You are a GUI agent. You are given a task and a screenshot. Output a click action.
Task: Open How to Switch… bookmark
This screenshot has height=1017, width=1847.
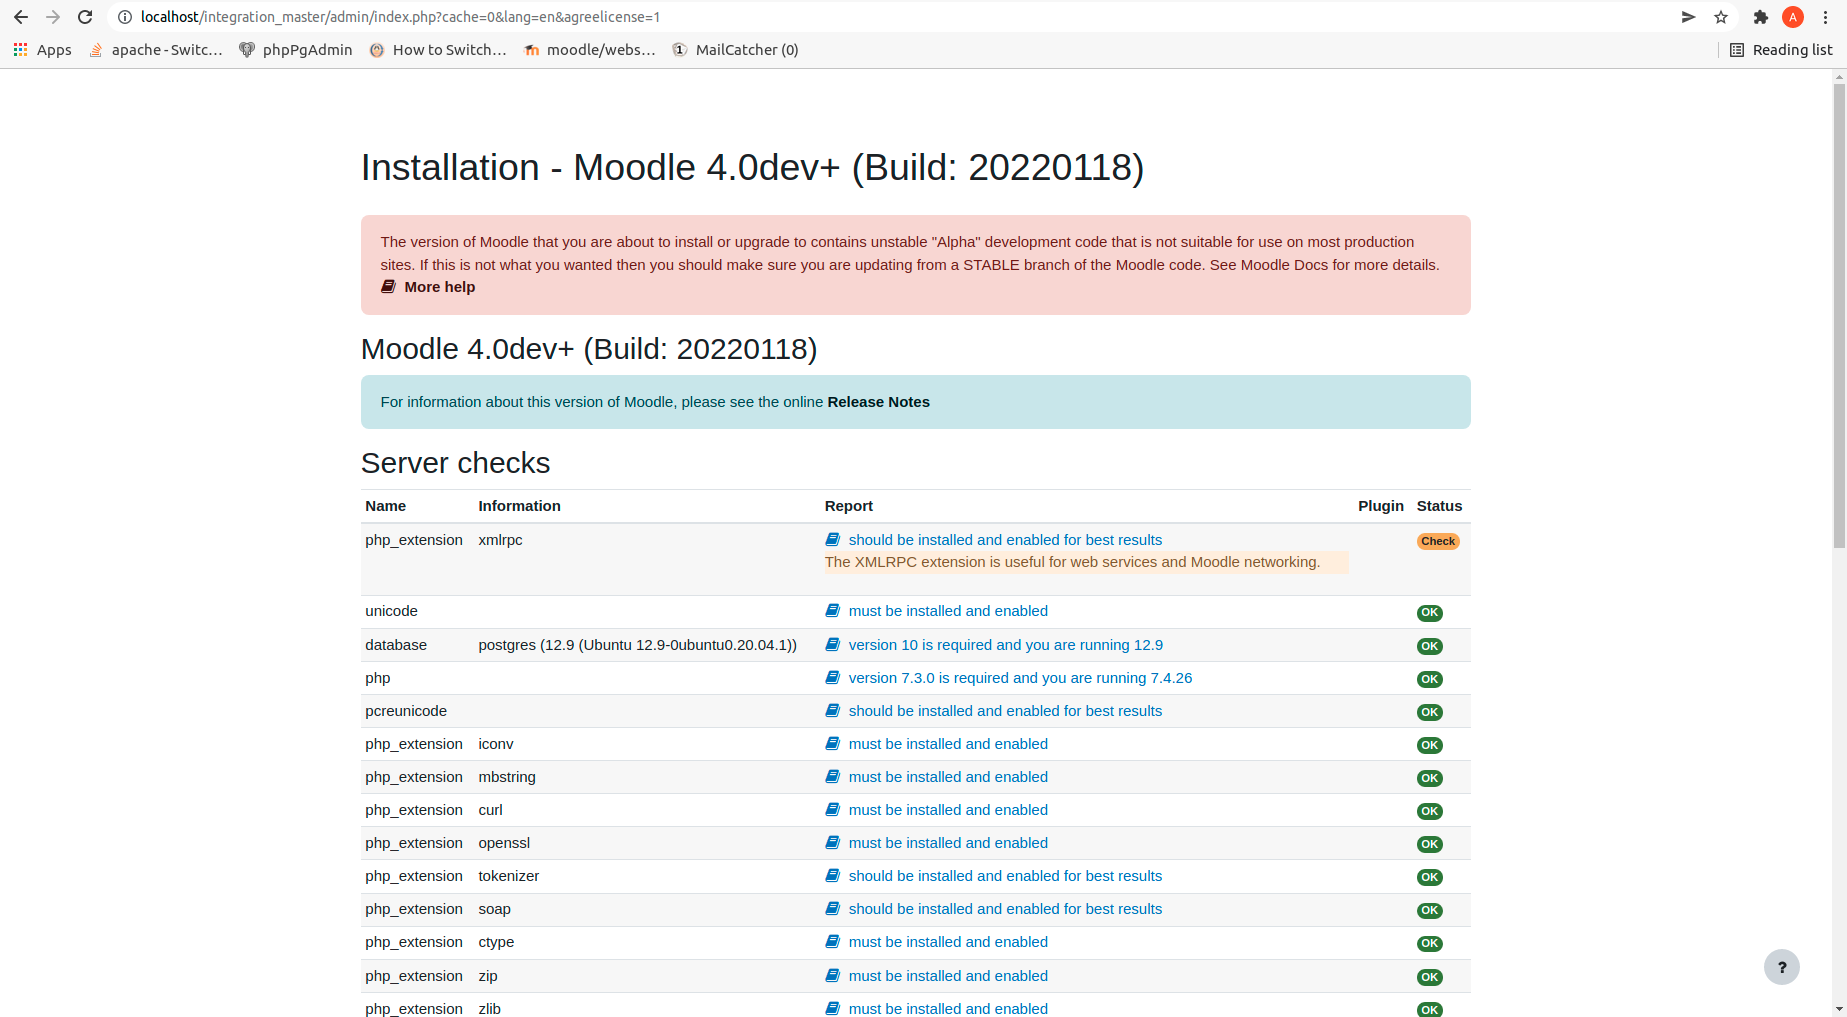pos(438,50)
